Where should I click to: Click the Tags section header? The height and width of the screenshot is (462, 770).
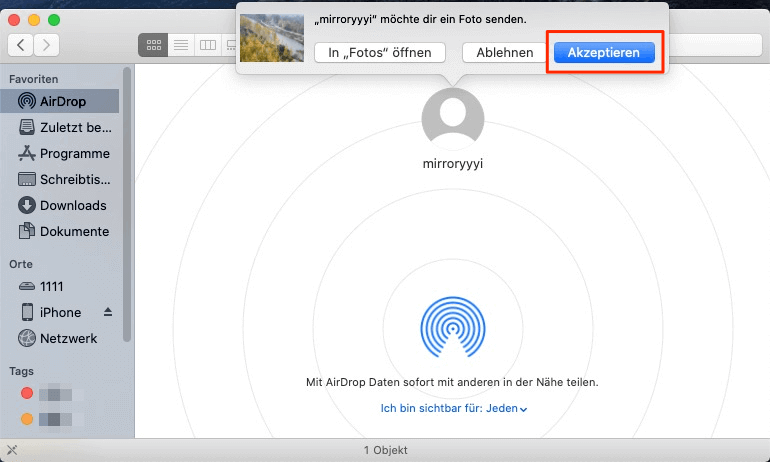click(x=21, y=371)
